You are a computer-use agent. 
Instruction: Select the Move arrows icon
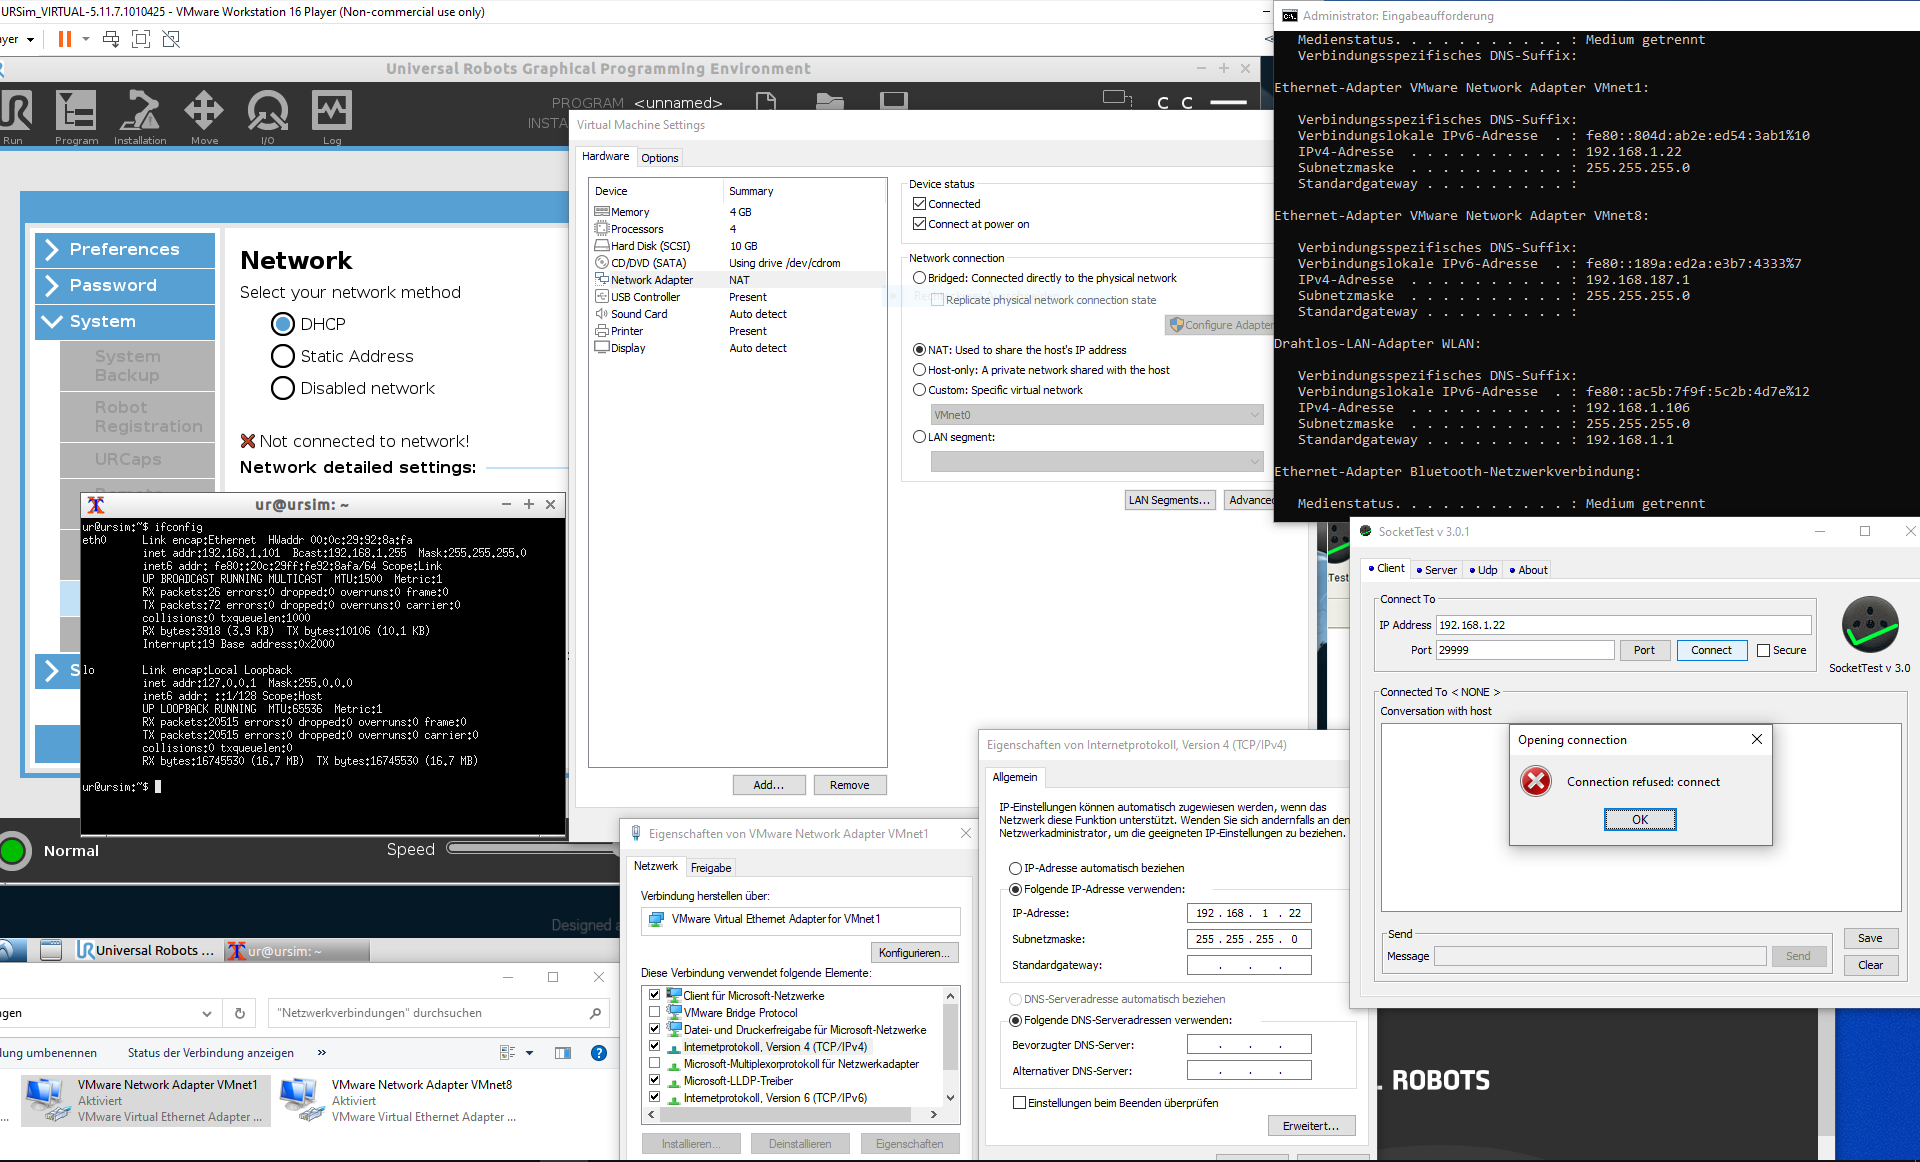pos(204,111)
